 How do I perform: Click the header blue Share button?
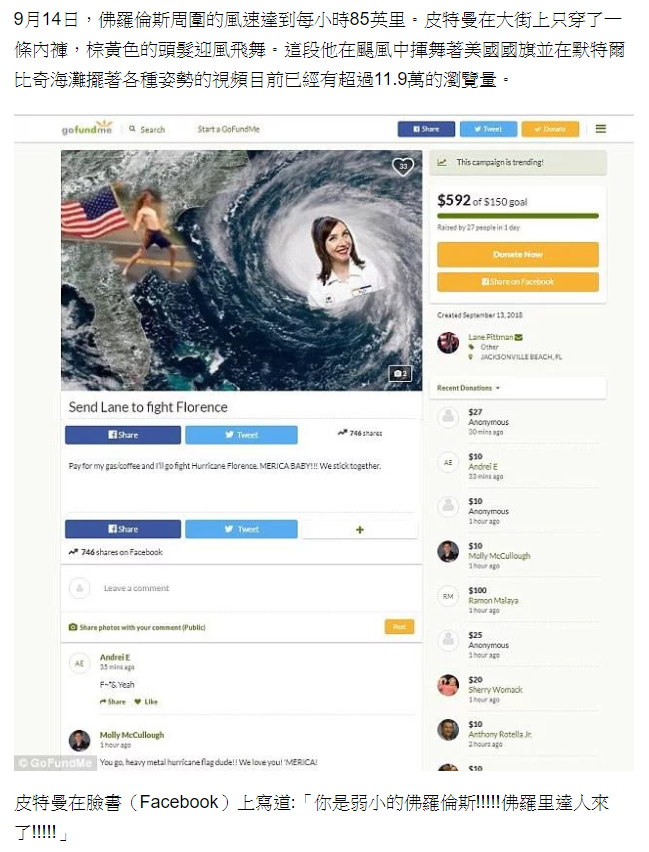click(426, 129)
